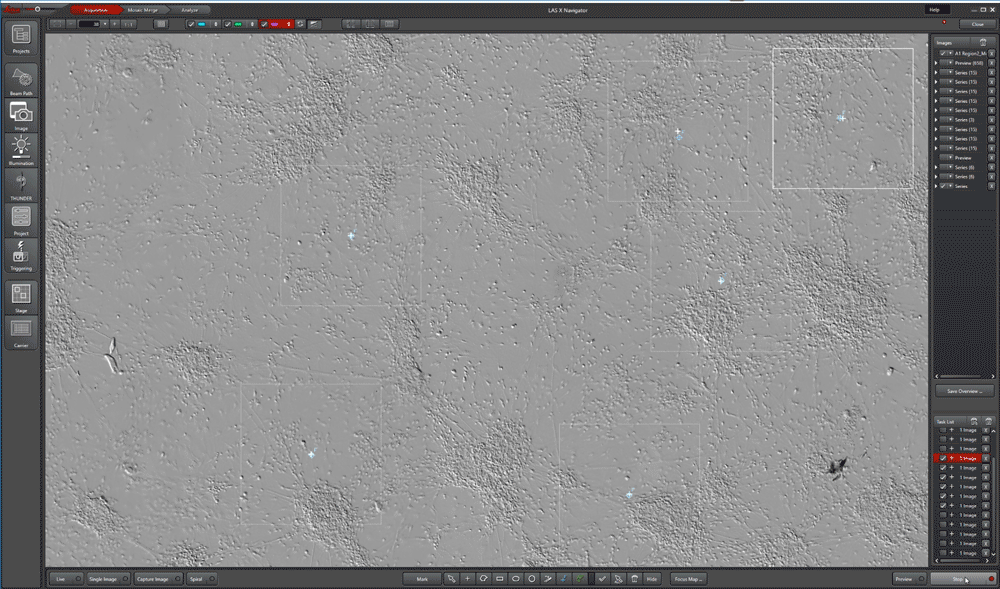The width and height of the screenshot is (1000, 589).
Task: Click the contrast adjustment icon
Action: click(x=314, y=24)
